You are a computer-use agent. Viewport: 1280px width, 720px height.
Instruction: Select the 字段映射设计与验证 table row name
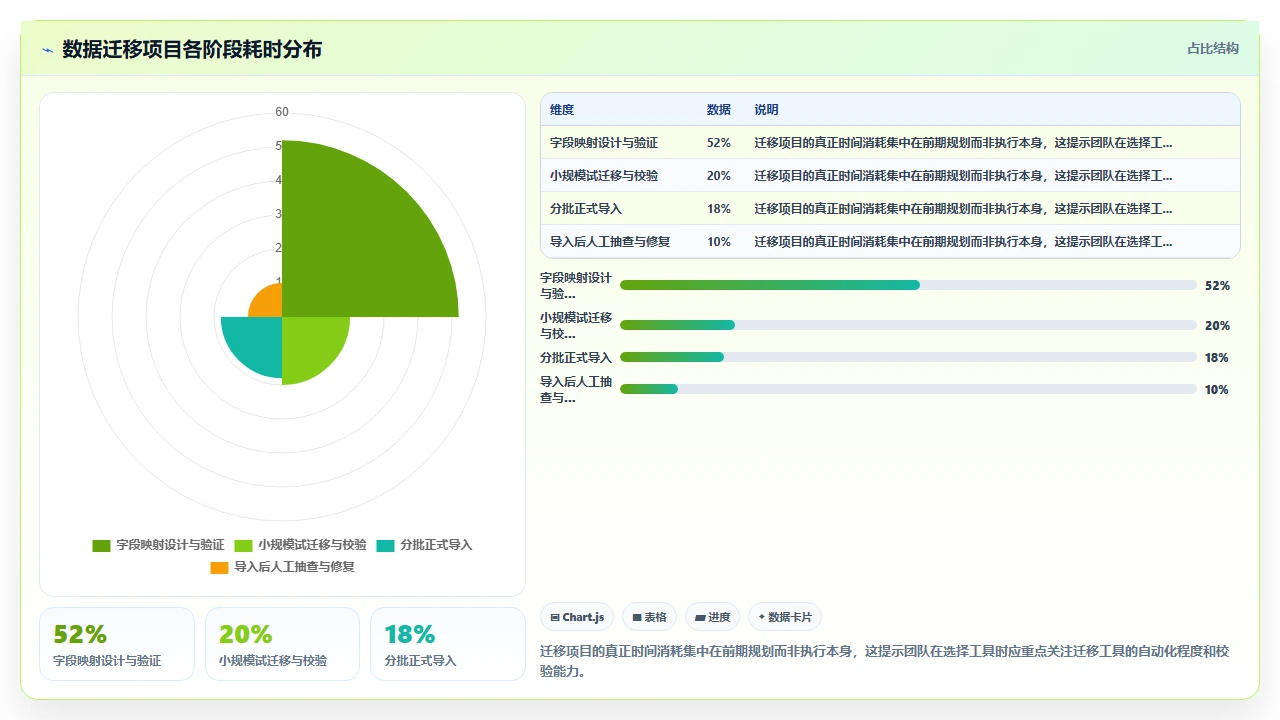604,143
